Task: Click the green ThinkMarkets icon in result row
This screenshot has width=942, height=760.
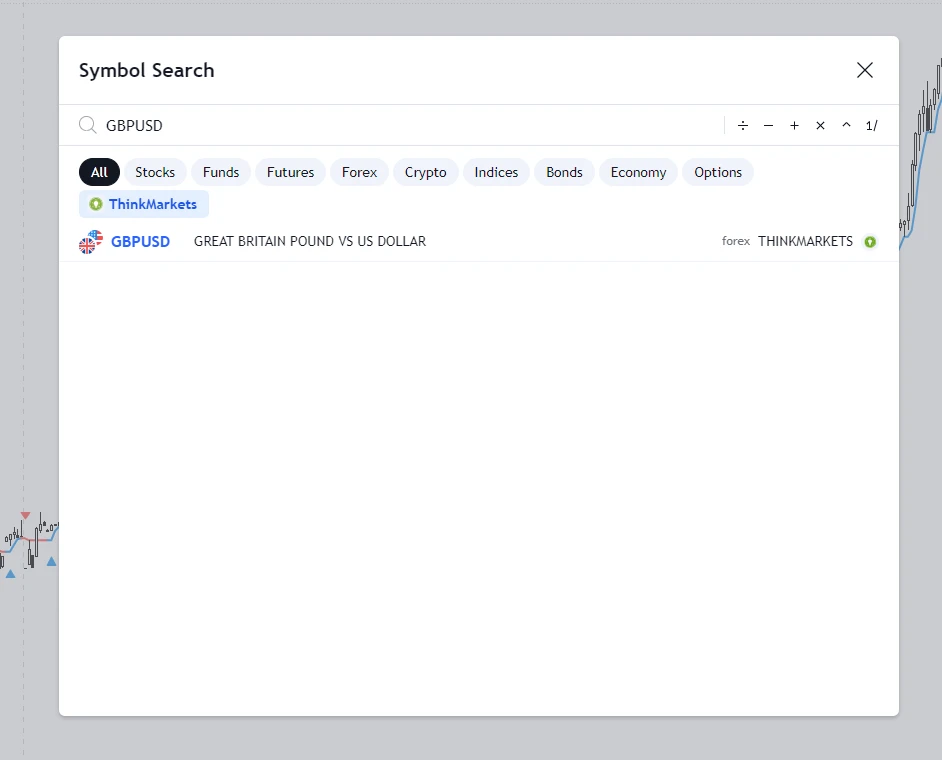Action: (870, 242)
